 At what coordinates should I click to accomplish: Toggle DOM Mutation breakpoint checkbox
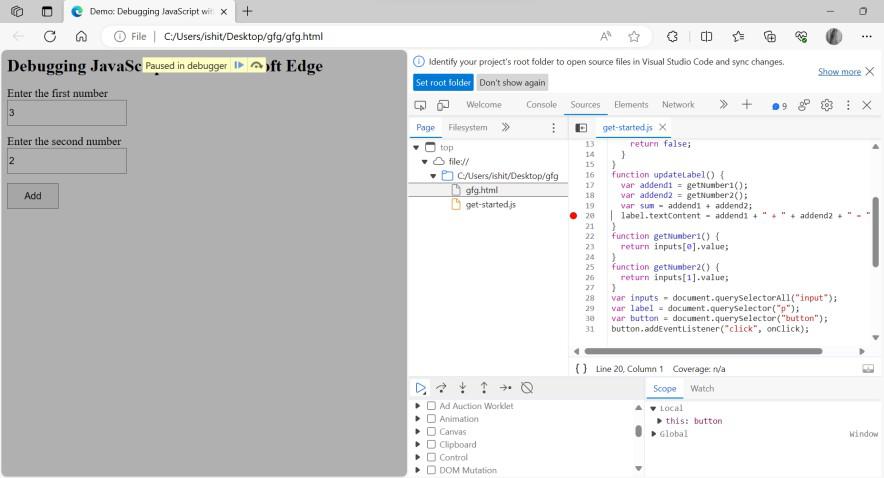[x=431, y=470]
